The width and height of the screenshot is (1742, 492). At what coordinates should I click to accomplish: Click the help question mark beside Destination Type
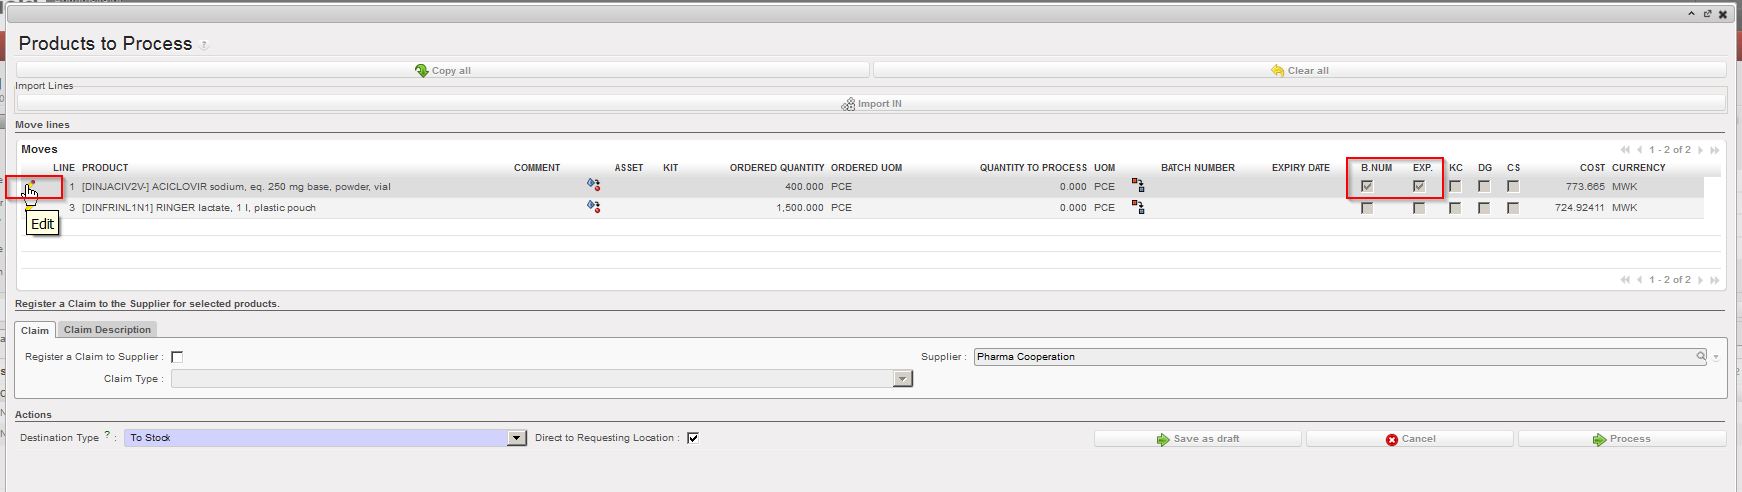pyautogui.click(x=107, y=435)
